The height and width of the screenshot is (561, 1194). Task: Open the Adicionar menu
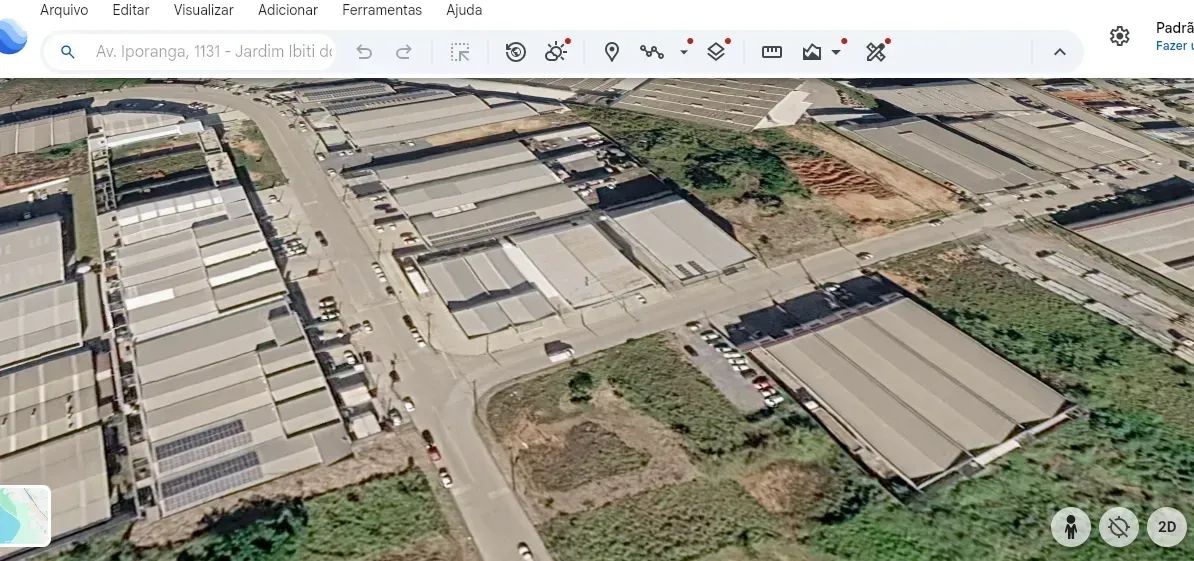[288, 10]
